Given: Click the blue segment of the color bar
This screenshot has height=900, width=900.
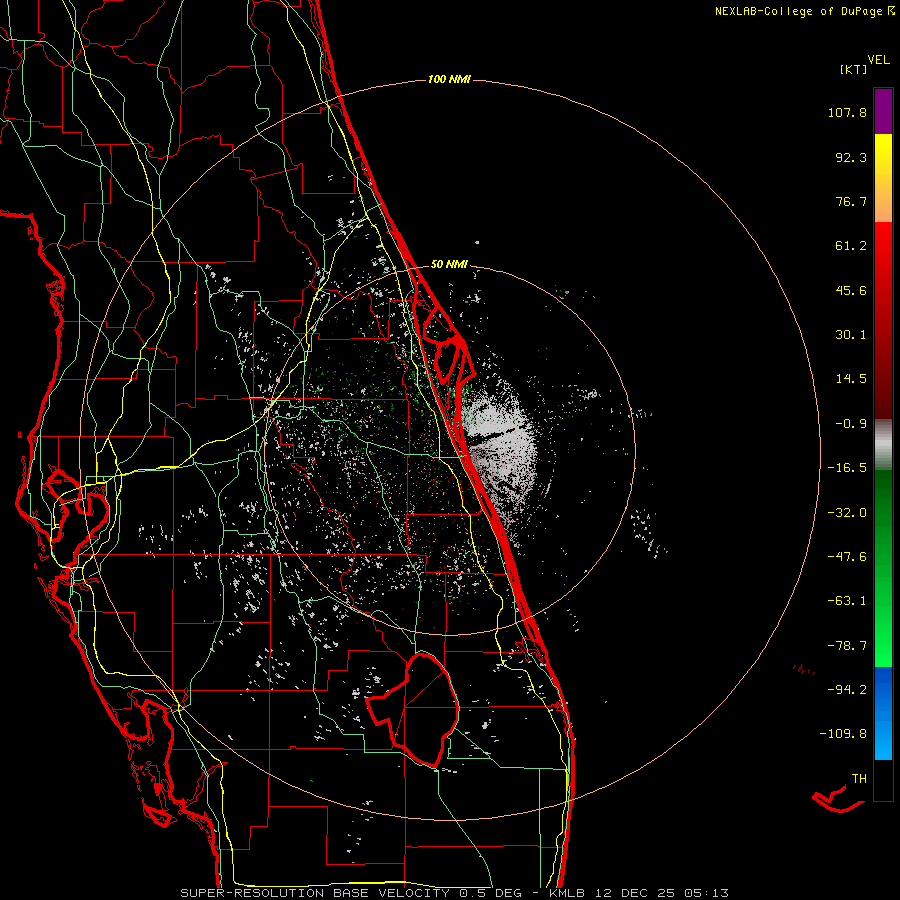Looking at the screenshot, I should pyautogui.click(x=883, y=713).
